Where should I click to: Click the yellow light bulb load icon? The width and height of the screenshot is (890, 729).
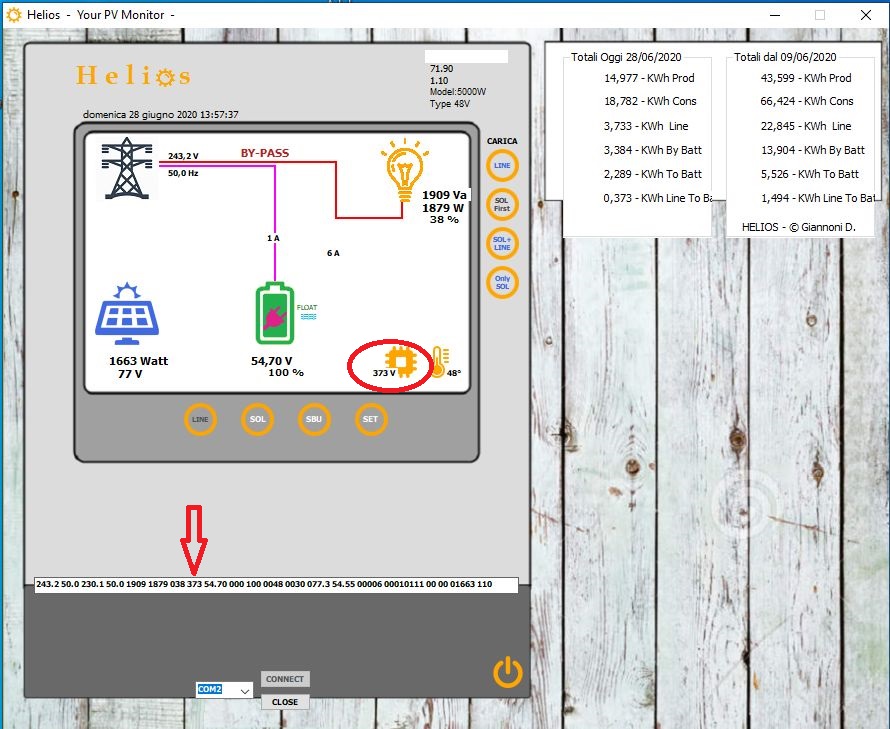[x=404, y=170]
